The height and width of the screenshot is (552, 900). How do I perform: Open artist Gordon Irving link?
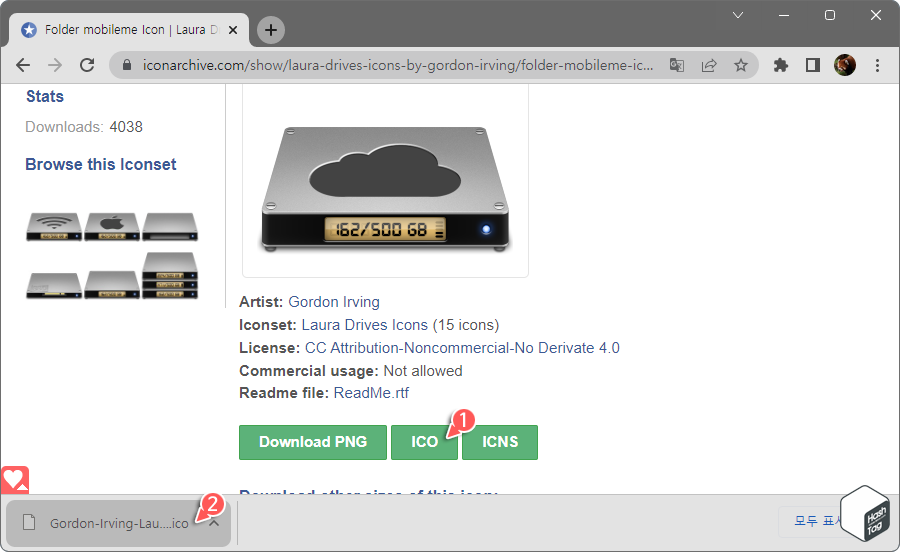(333, 302)
